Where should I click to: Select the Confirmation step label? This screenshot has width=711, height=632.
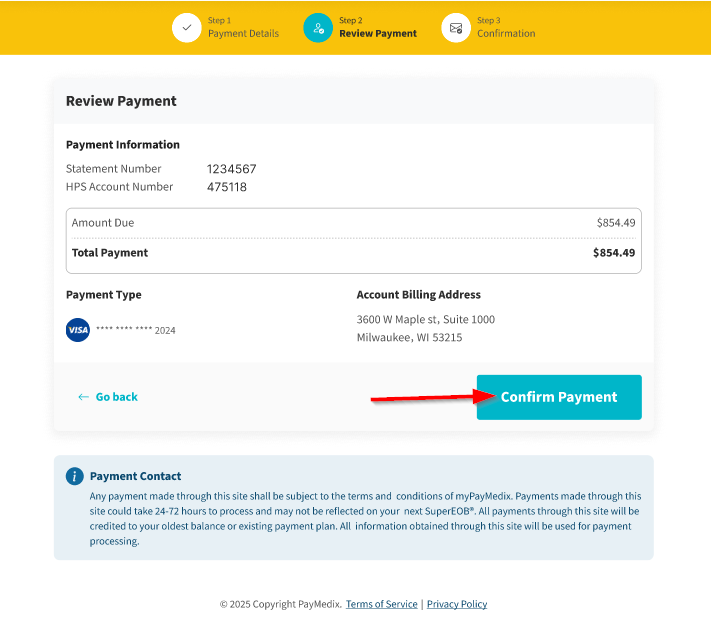pyautogui.click(x=506, y=33)
